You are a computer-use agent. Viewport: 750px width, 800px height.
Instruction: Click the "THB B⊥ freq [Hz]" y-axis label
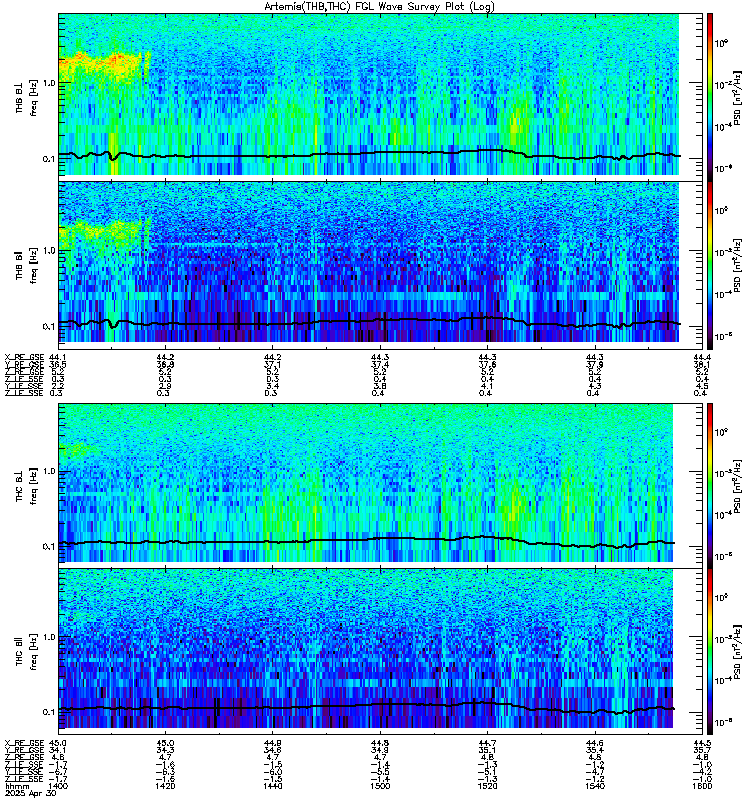(26, 97)
